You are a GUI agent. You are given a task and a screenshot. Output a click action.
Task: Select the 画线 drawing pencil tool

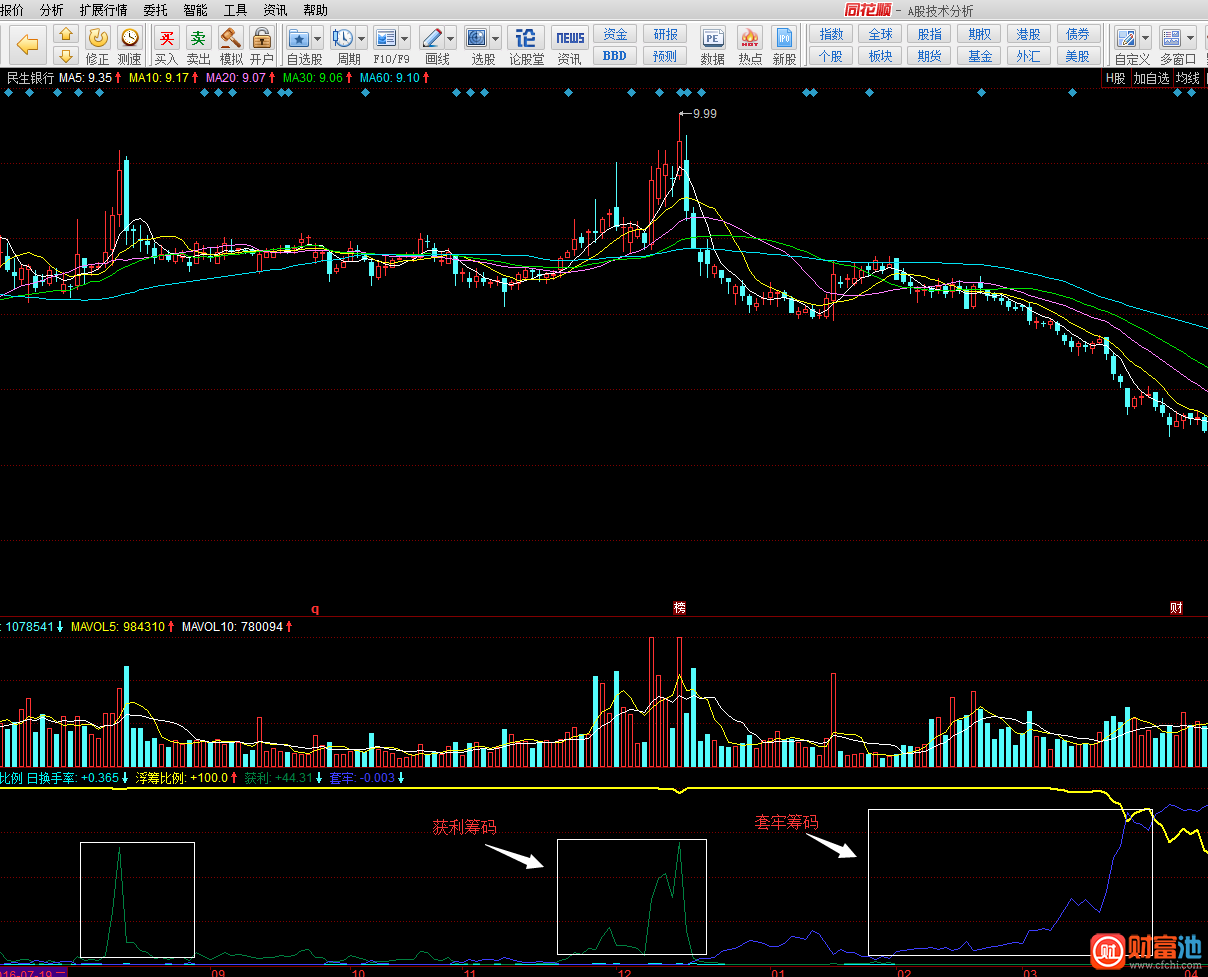click(431, 39)
